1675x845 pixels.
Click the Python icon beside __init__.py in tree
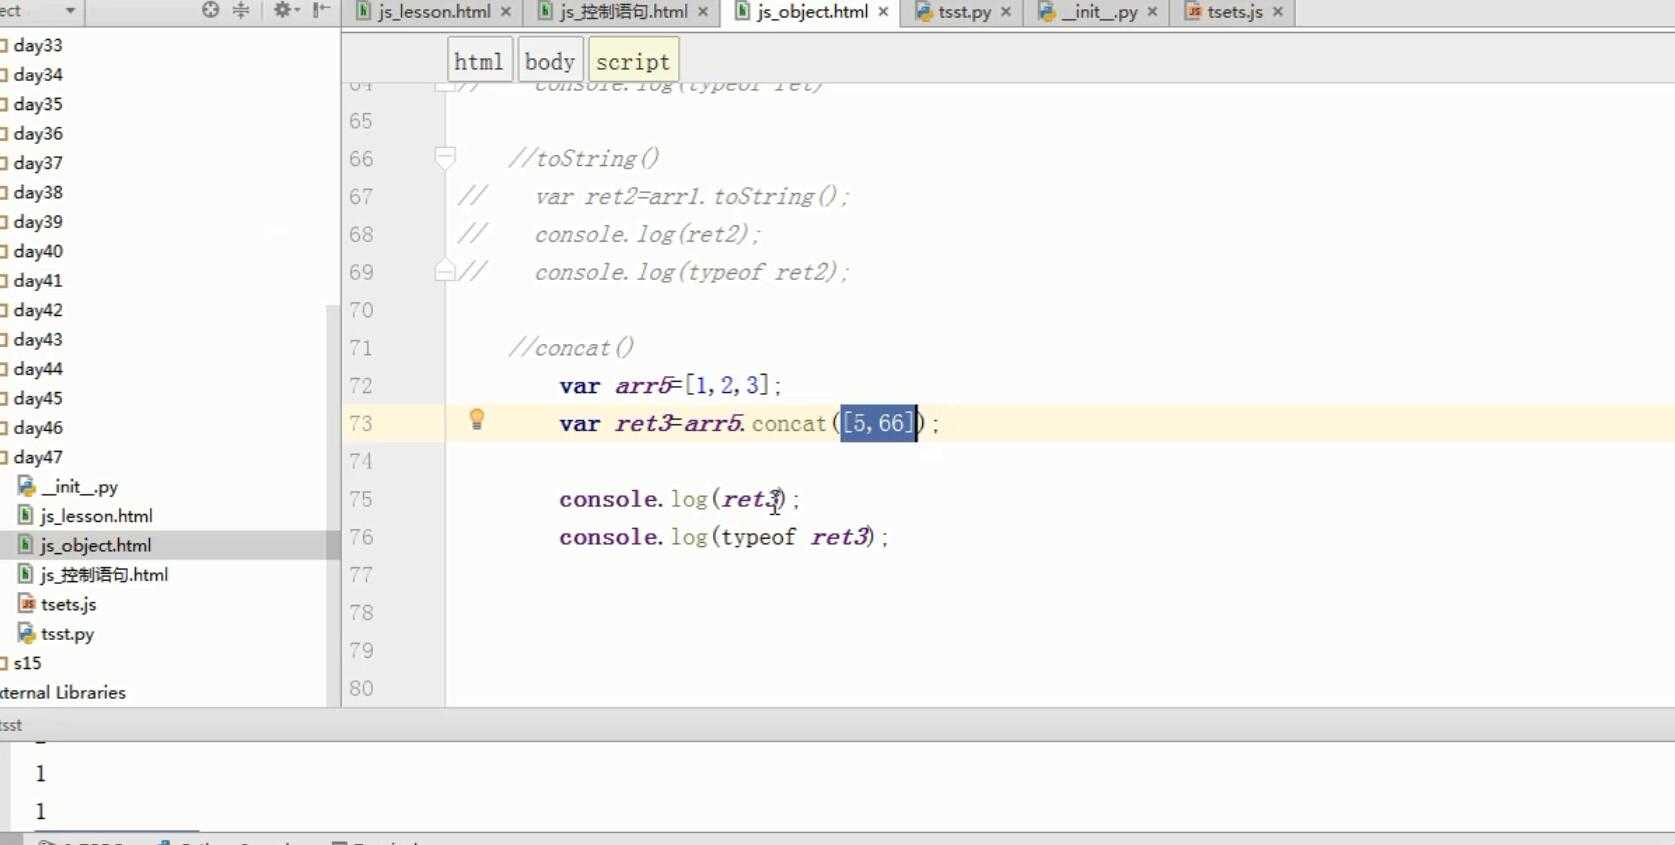[x=27, y=487]
